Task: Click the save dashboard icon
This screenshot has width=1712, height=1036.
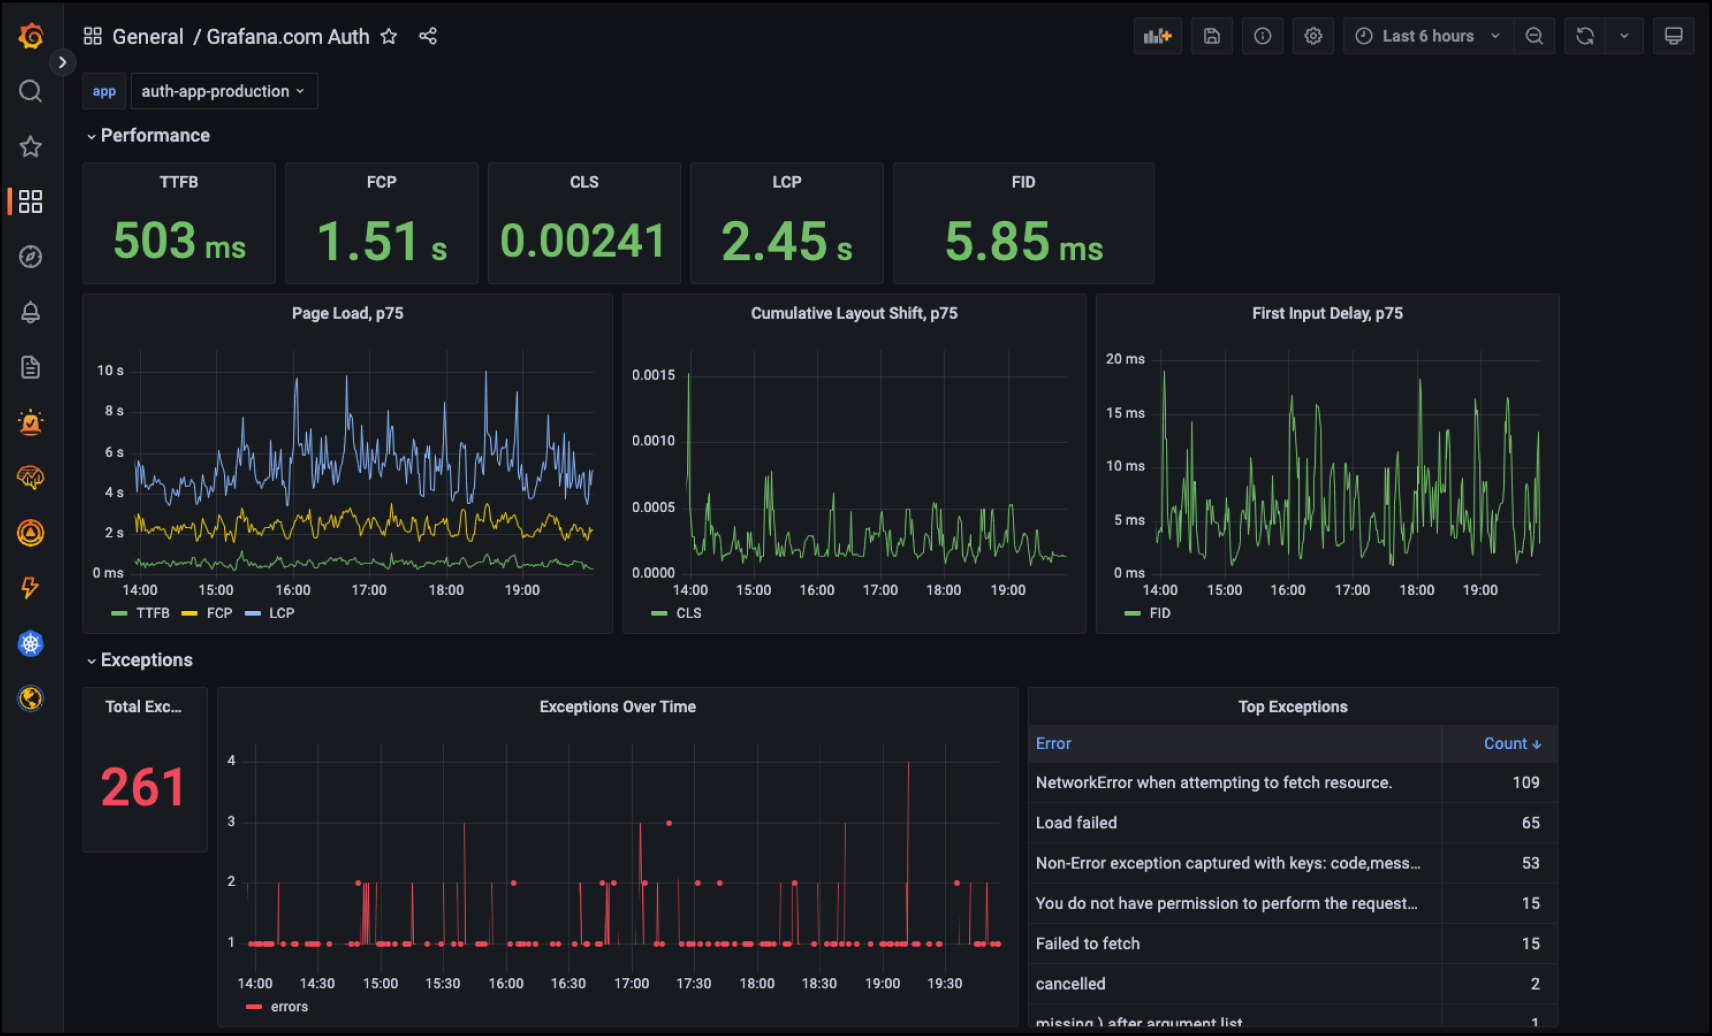Action: coord(1211,35)
